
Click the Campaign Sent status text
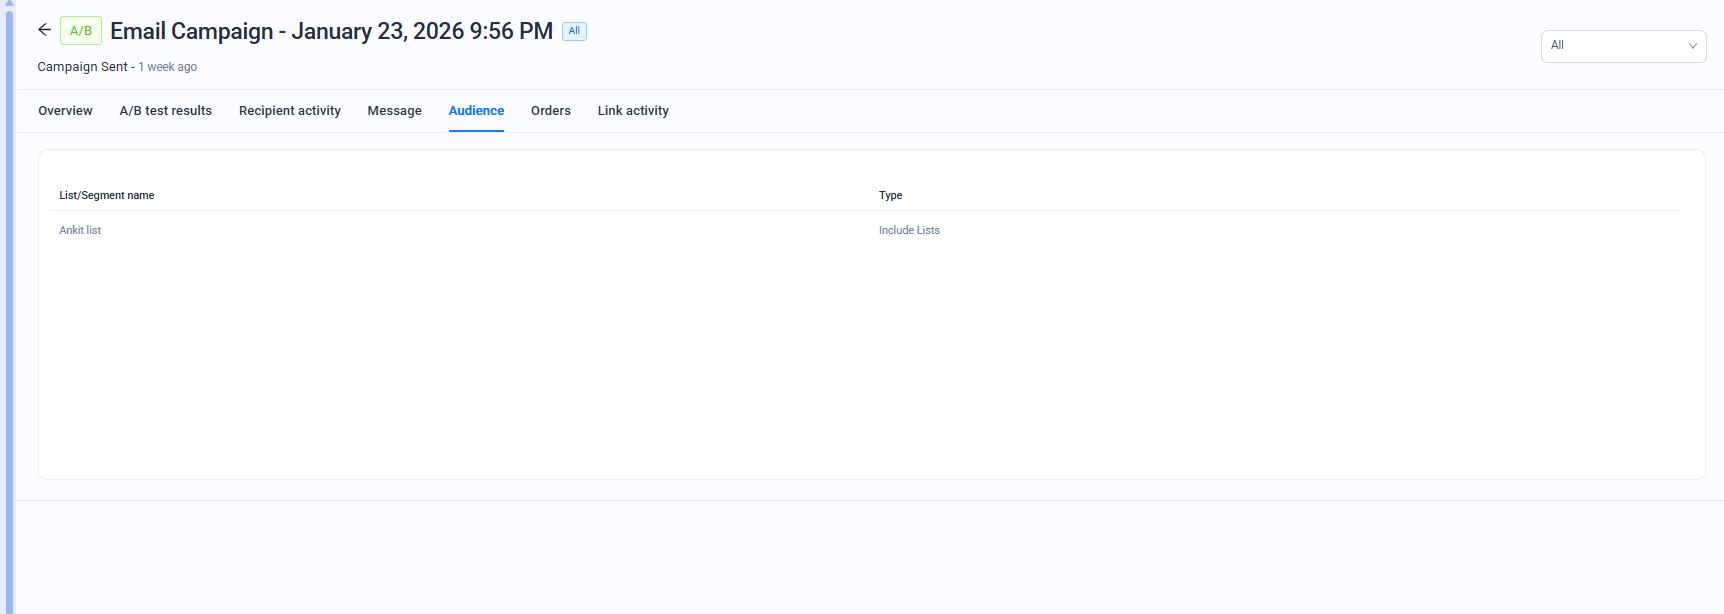pos(82,67)
